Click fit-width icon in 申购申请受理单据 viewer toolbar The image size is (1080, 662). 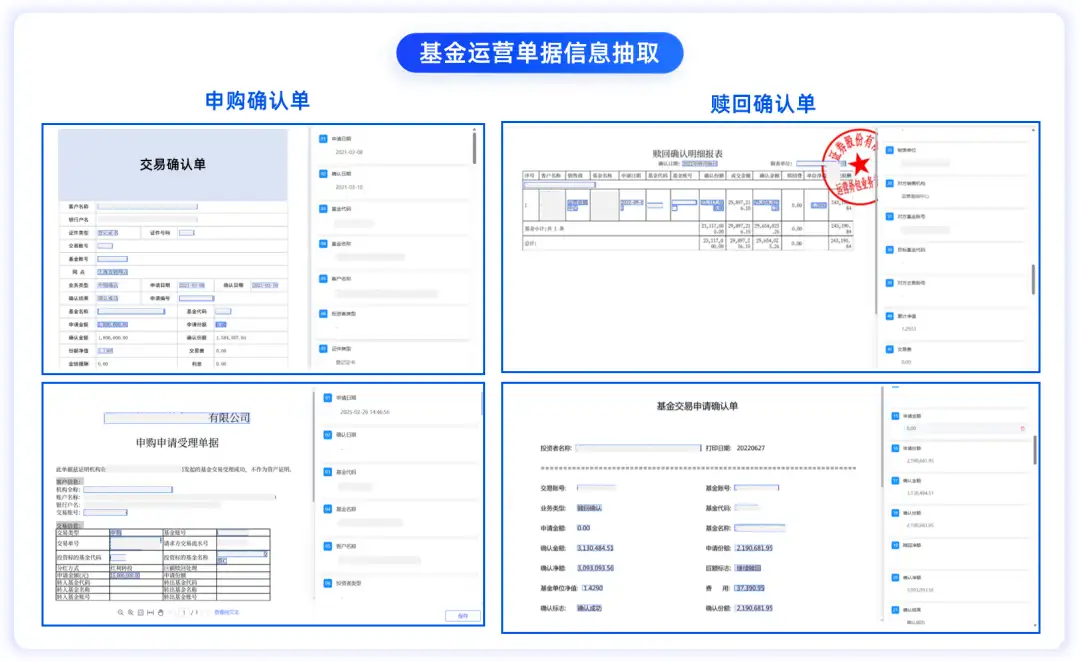[150, 612]
